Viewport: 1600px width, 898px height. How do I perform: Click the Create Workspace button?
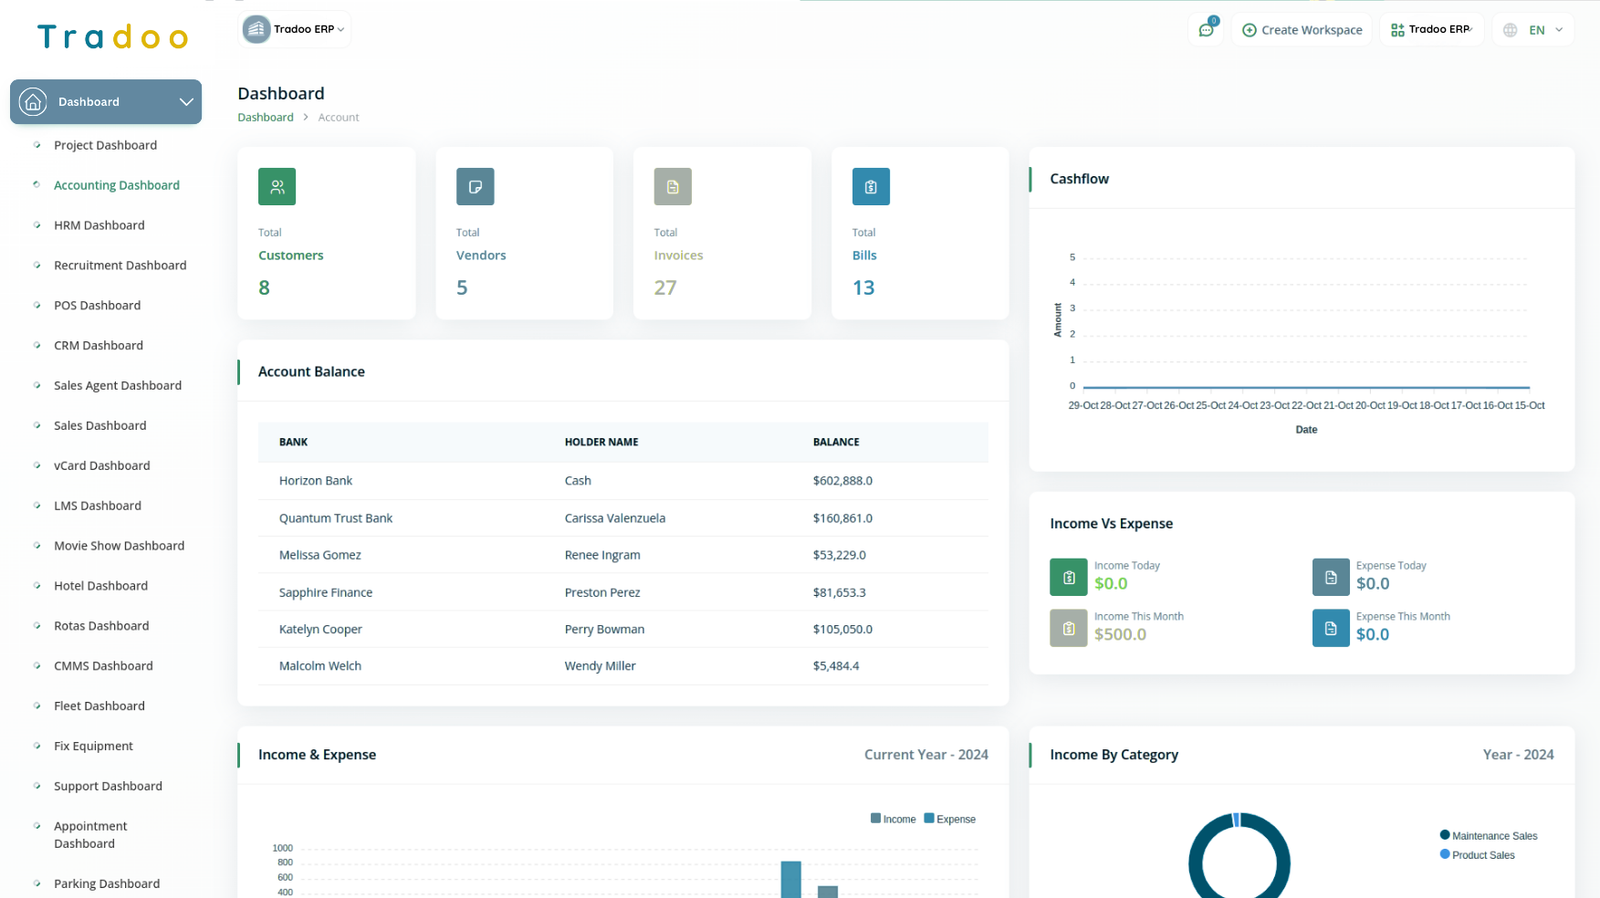point(1301,30)
